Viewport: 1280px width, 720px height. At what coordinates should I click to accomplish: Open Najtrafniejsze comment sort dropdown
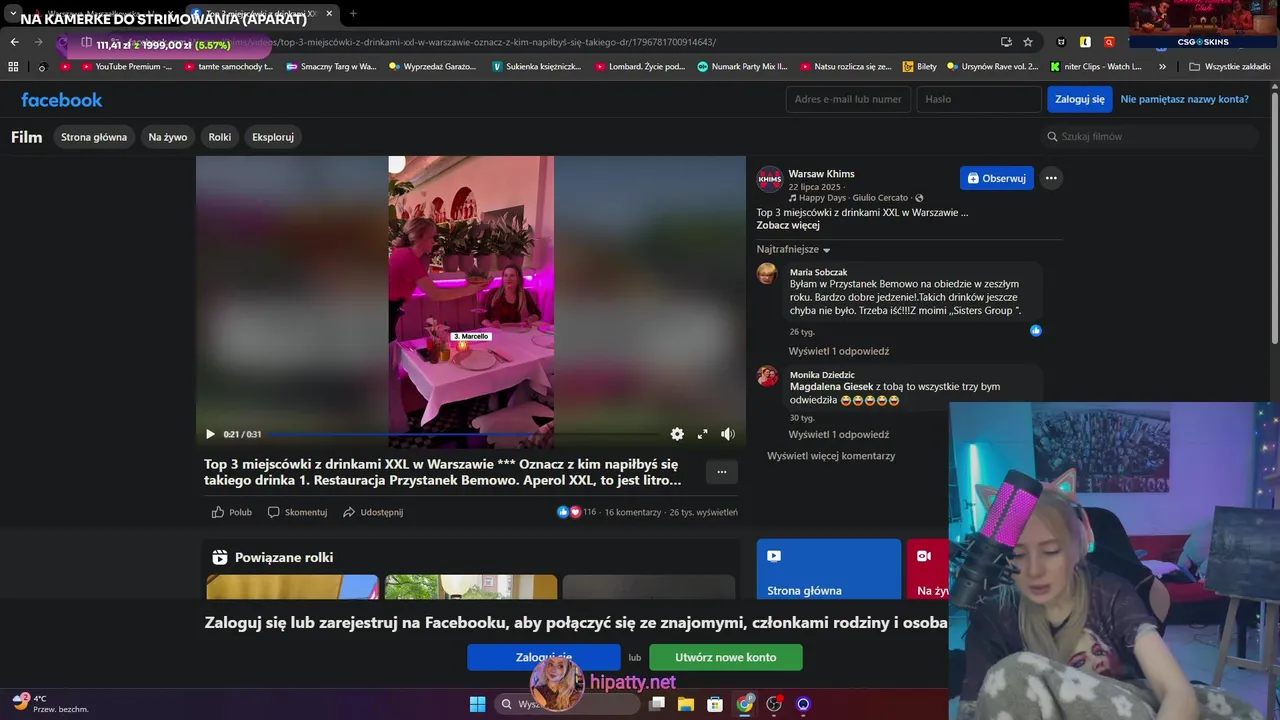pos(794,249)
